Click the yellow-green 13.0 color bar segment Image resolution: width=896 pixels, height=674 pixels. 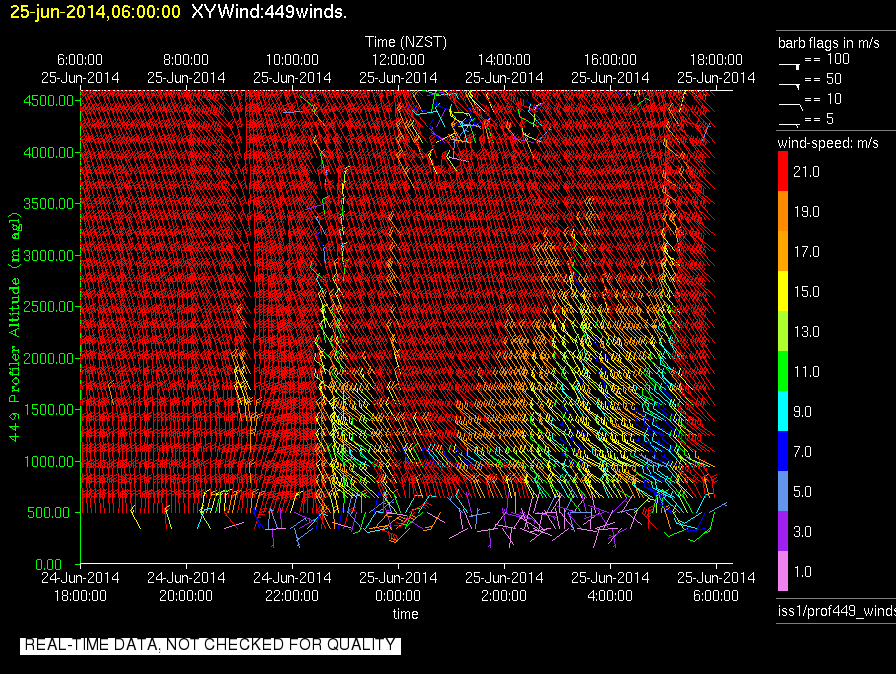[x=783, y=331]
